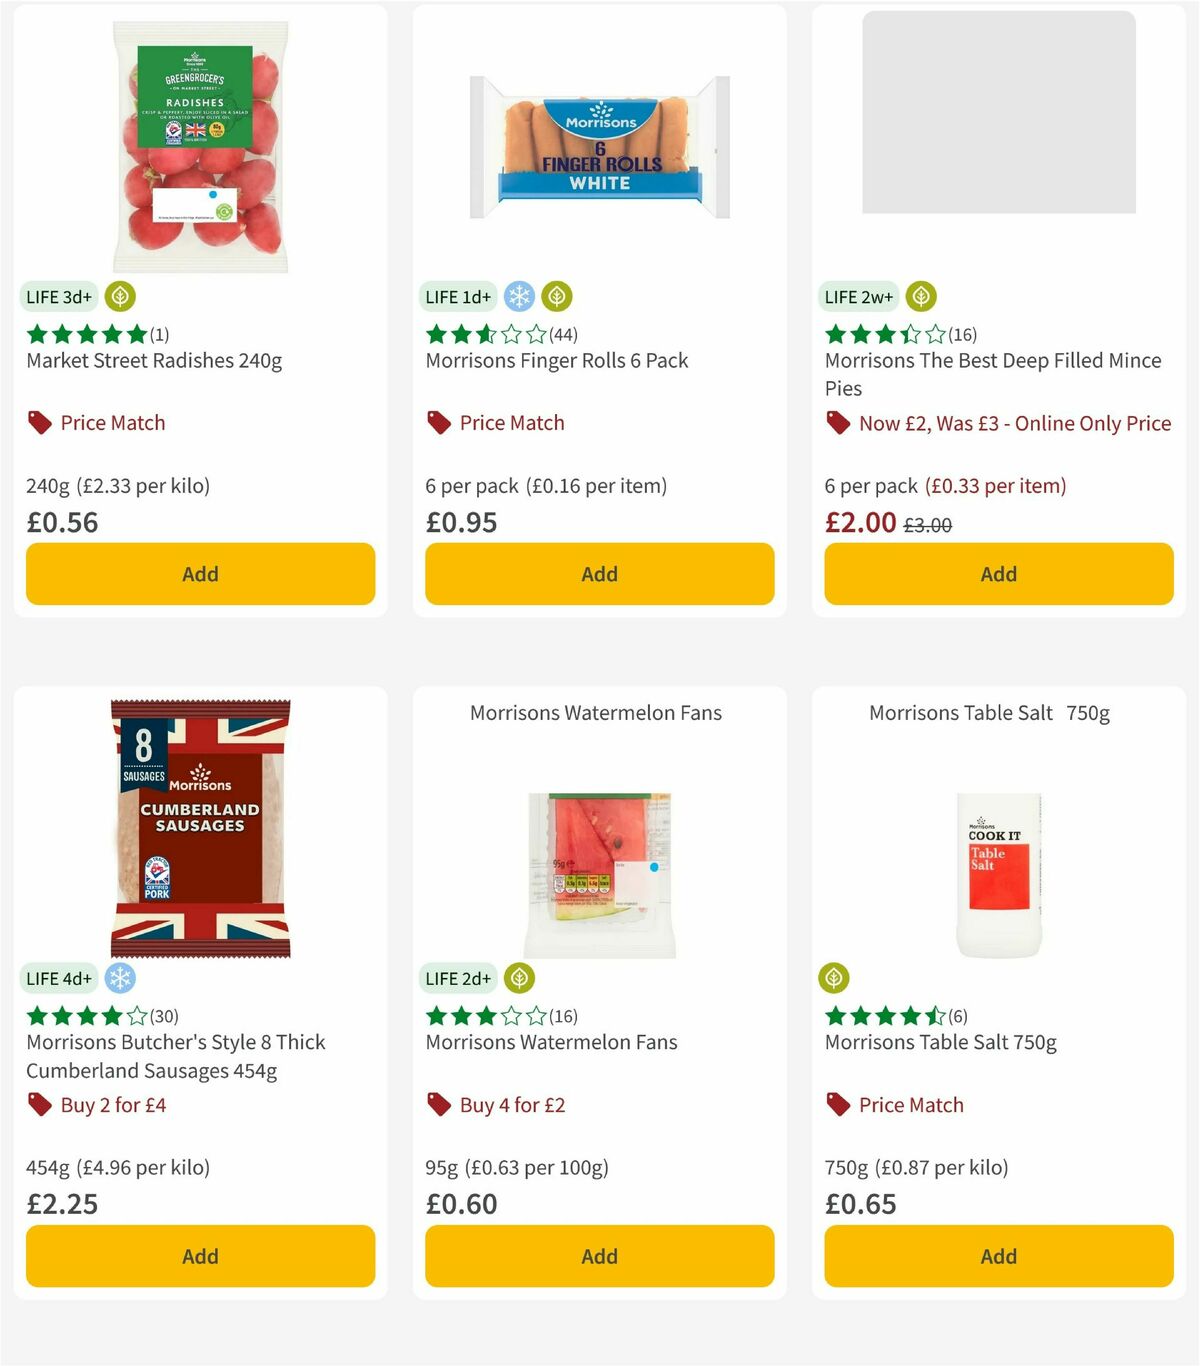The image size is (1200, 1366).
Task: Open the Morrisons Finger Rolls 6 Pack product link
Action: point(557,361)
